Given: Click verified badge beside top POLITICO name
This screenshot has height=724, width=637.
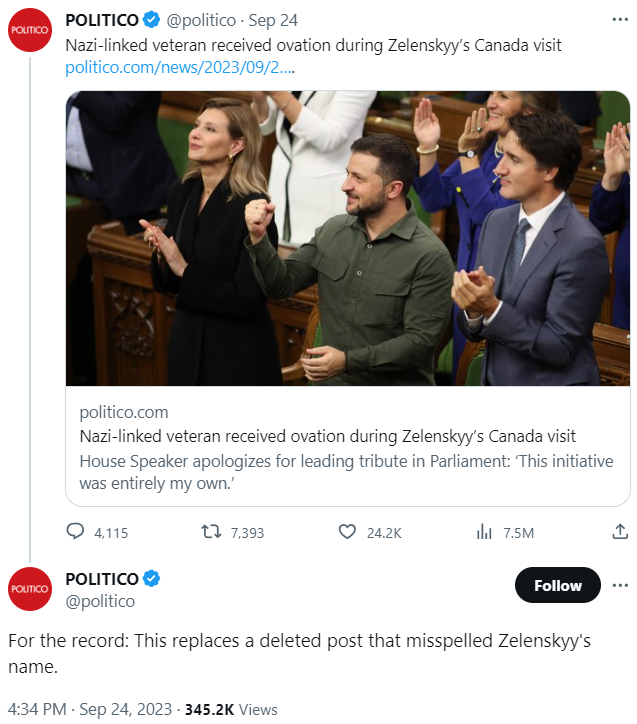Looking at the screenshot, I should tap(151, 20).
